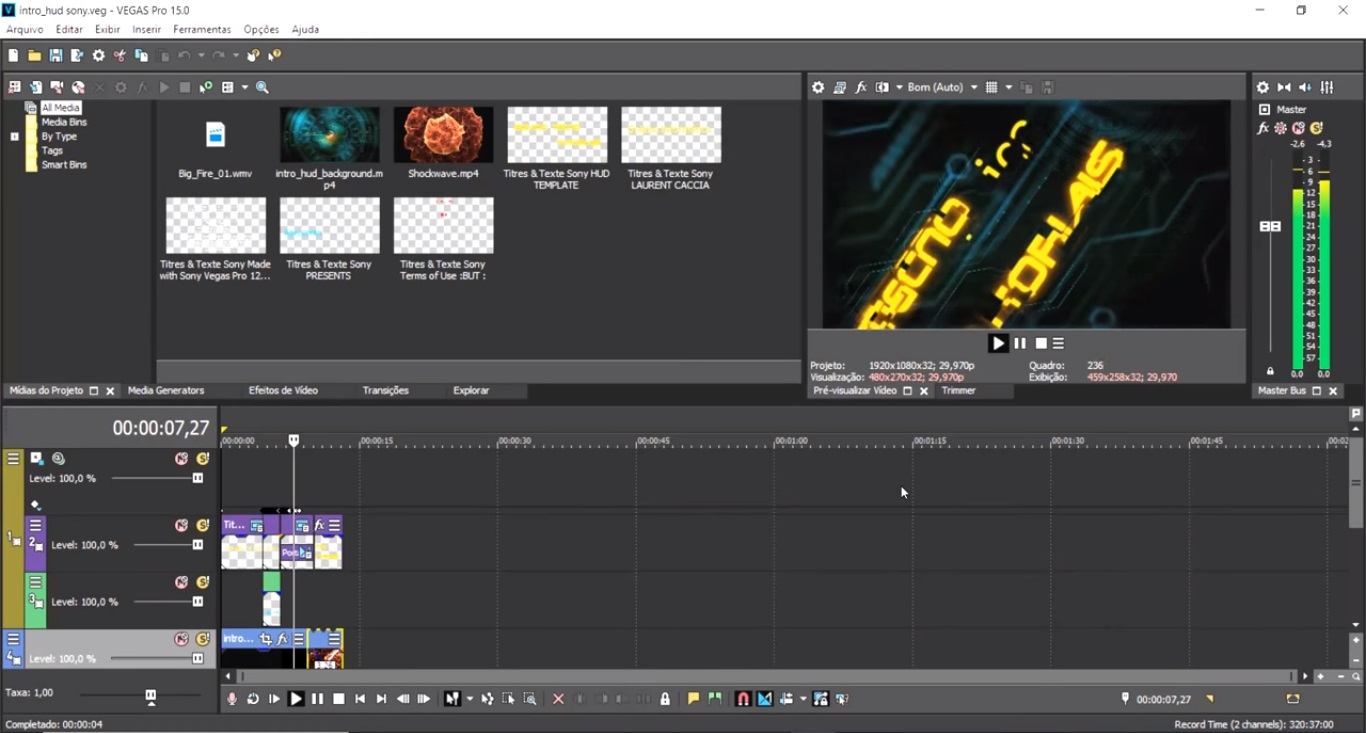This screenshot has height=733, width=1366.
Task: Open preview window properties gear icon
Action: coord(818,88)
